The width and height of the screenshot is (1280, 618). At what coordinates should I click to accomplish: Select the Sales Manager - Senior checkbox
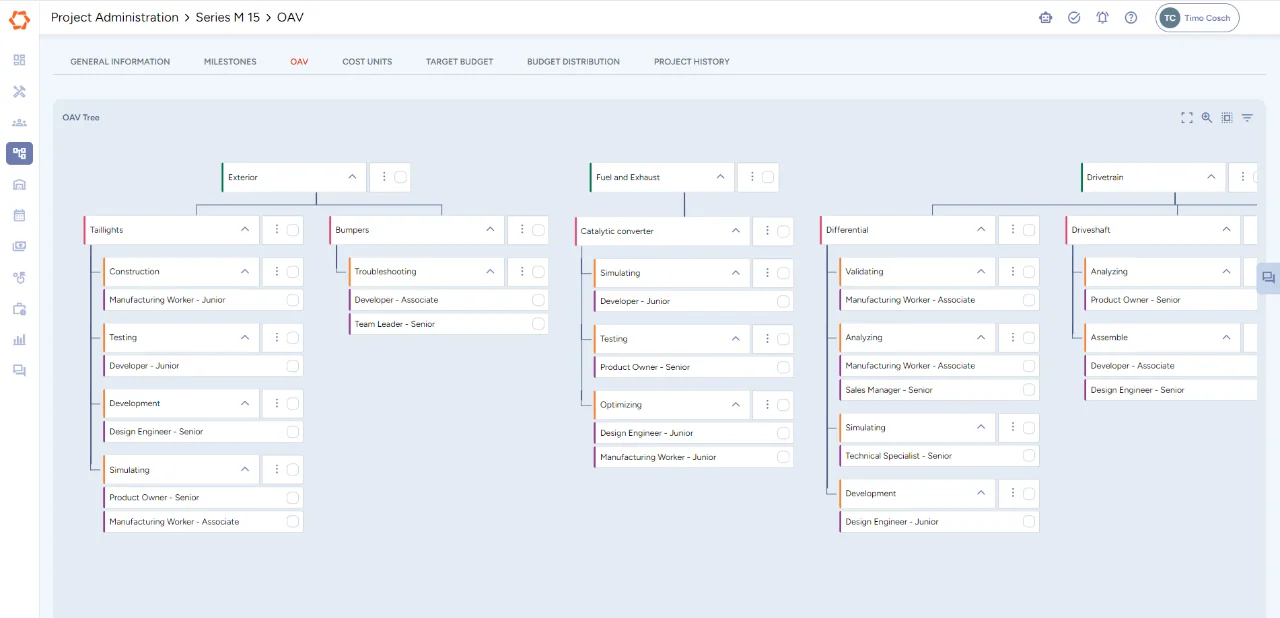[1028, 390]
